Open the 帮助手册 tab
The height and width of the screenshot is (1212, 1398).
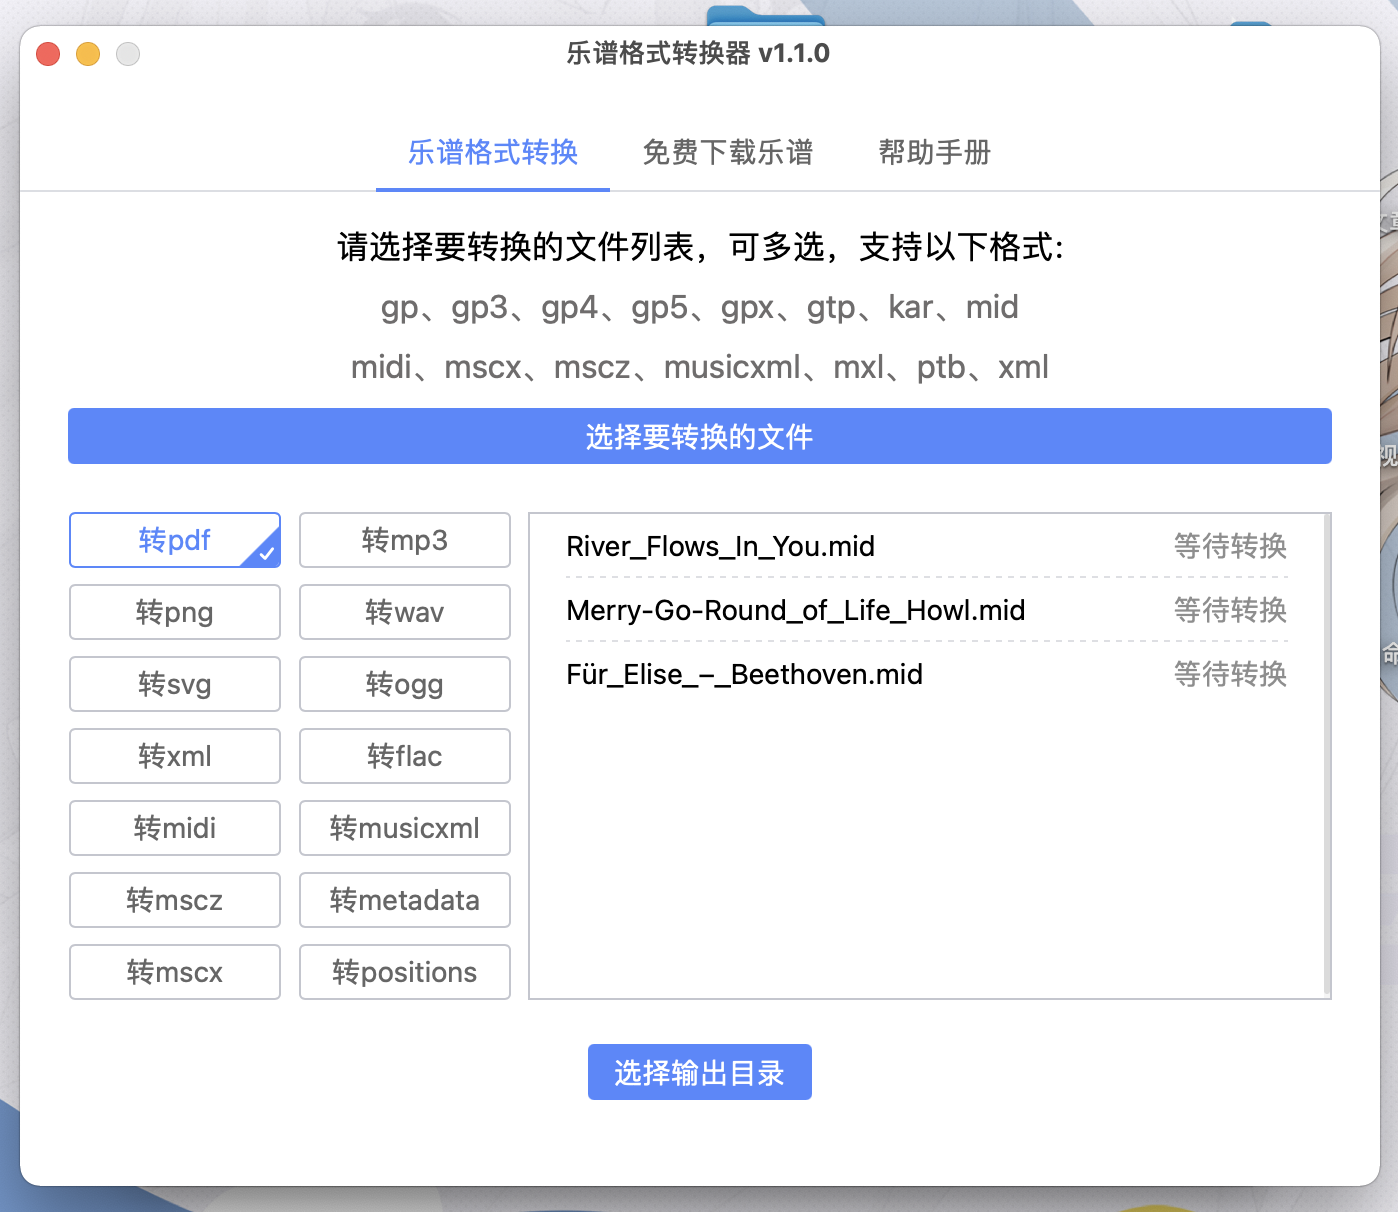point(933,152)
